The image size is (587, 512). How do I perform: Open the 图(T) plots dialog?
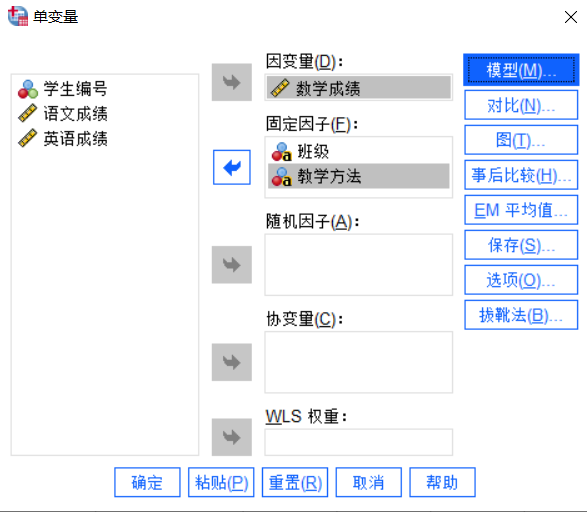click(x=521, y=140)
